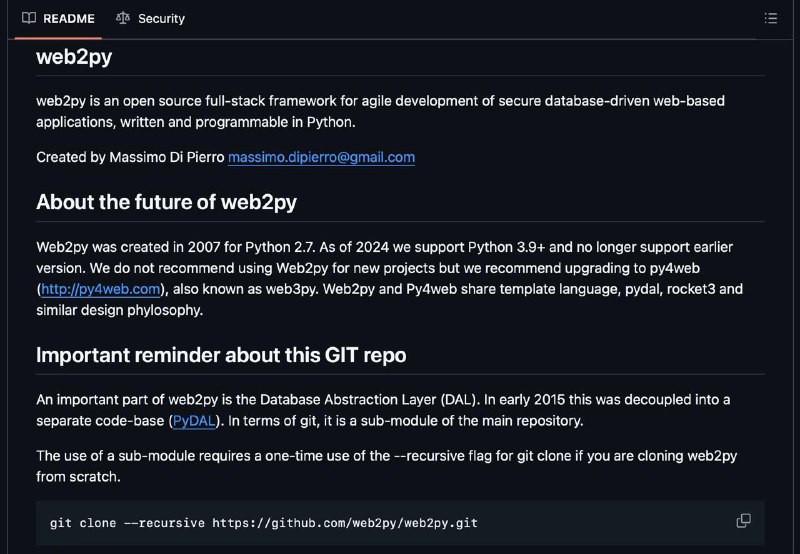The width and height of the screenshot is (800, 554).
Task: Copy the git clone command with copy icon
Action: point(743,521)
